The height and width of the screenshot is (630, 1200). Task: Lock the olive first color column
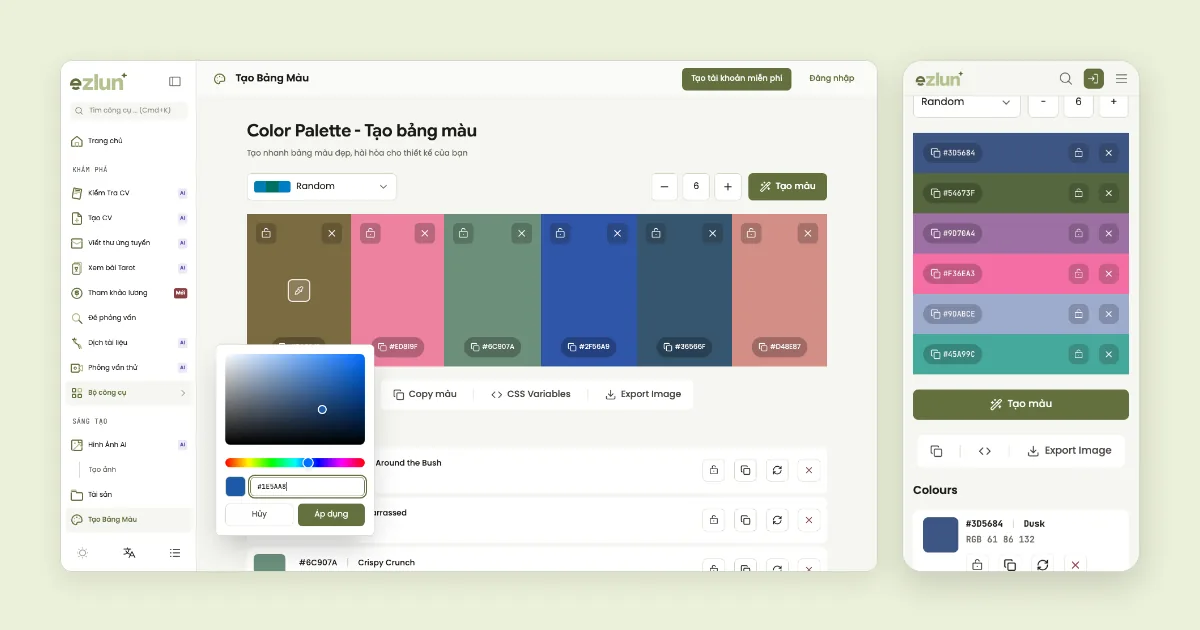click(x=266, y=233)
